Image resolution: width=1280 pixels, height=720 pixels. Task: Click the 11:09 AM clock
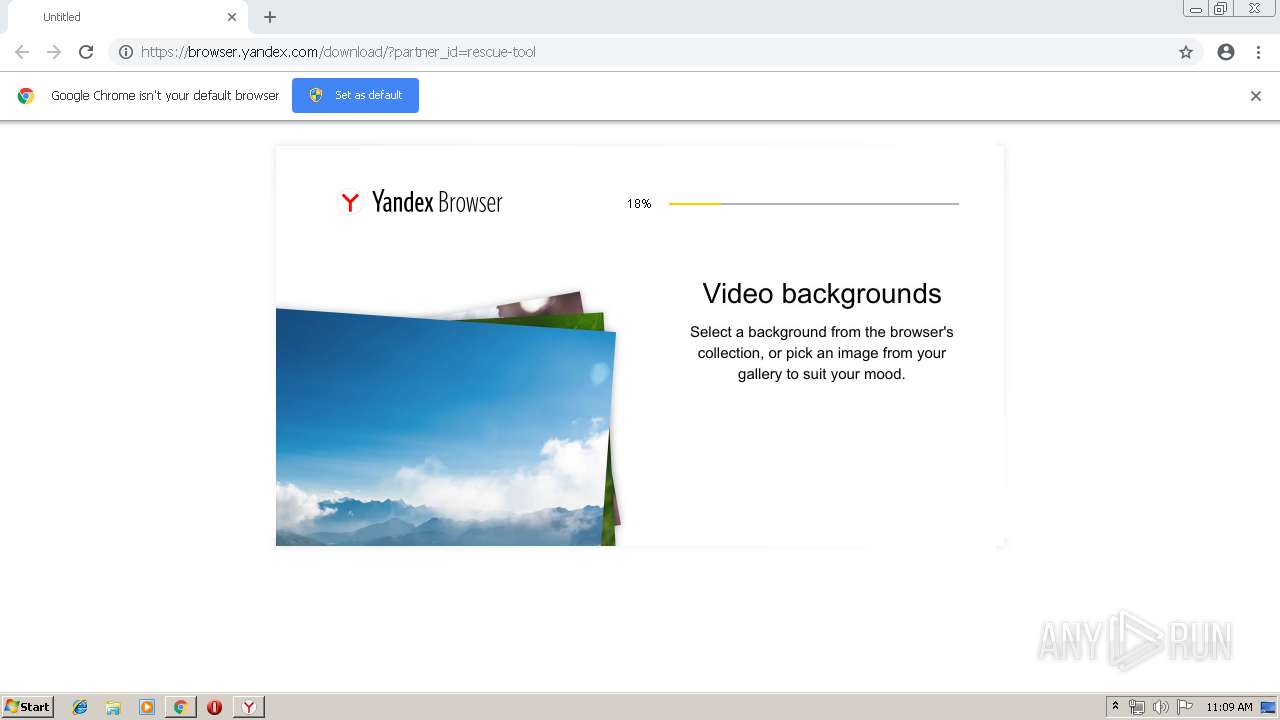point(1229,707)
